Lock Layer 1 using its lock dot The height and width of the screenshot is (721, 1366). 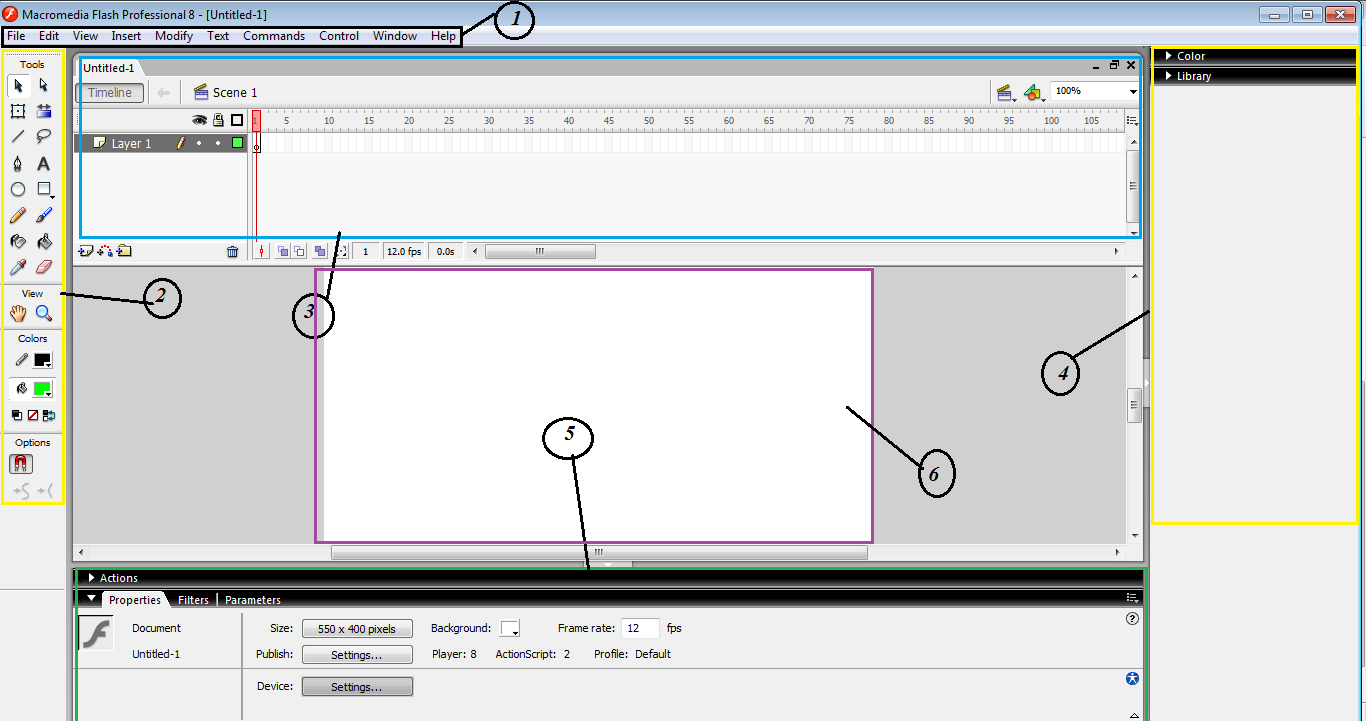coord(218,144)
